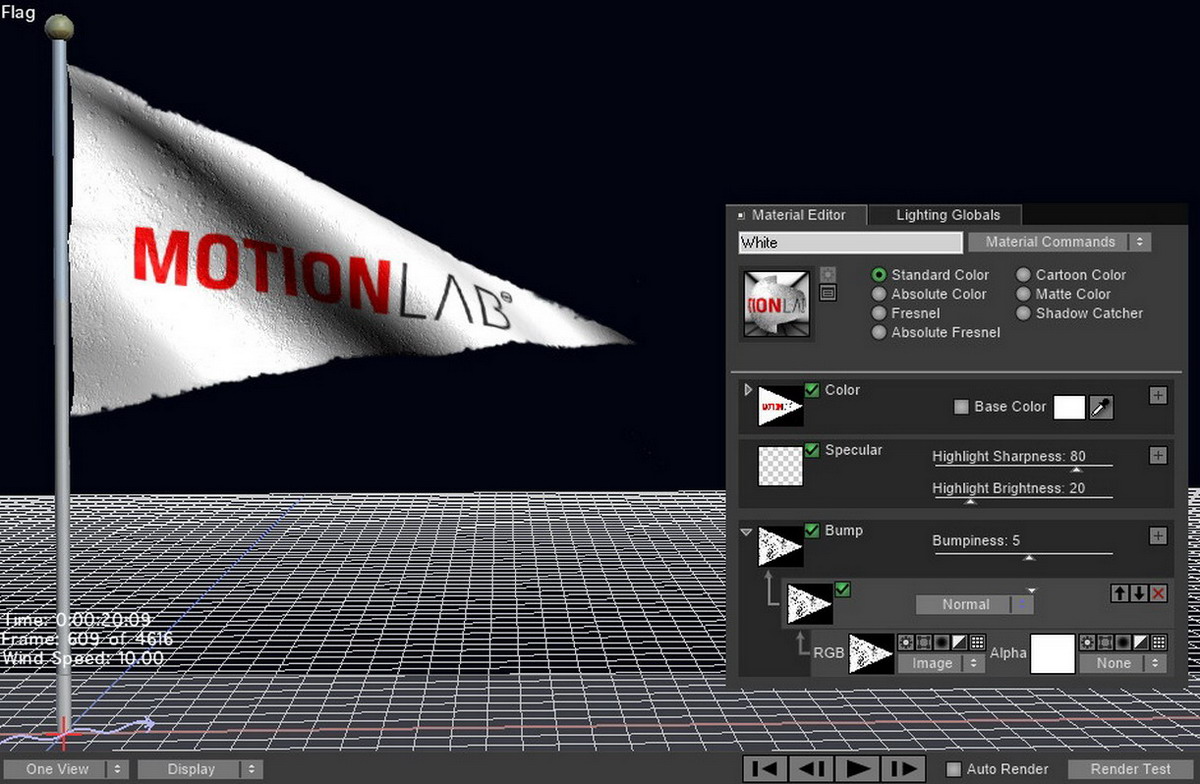Open the Alpha None type dropdown
The height and width of the screenshot is (784, 1200).
click(1122, 663)
